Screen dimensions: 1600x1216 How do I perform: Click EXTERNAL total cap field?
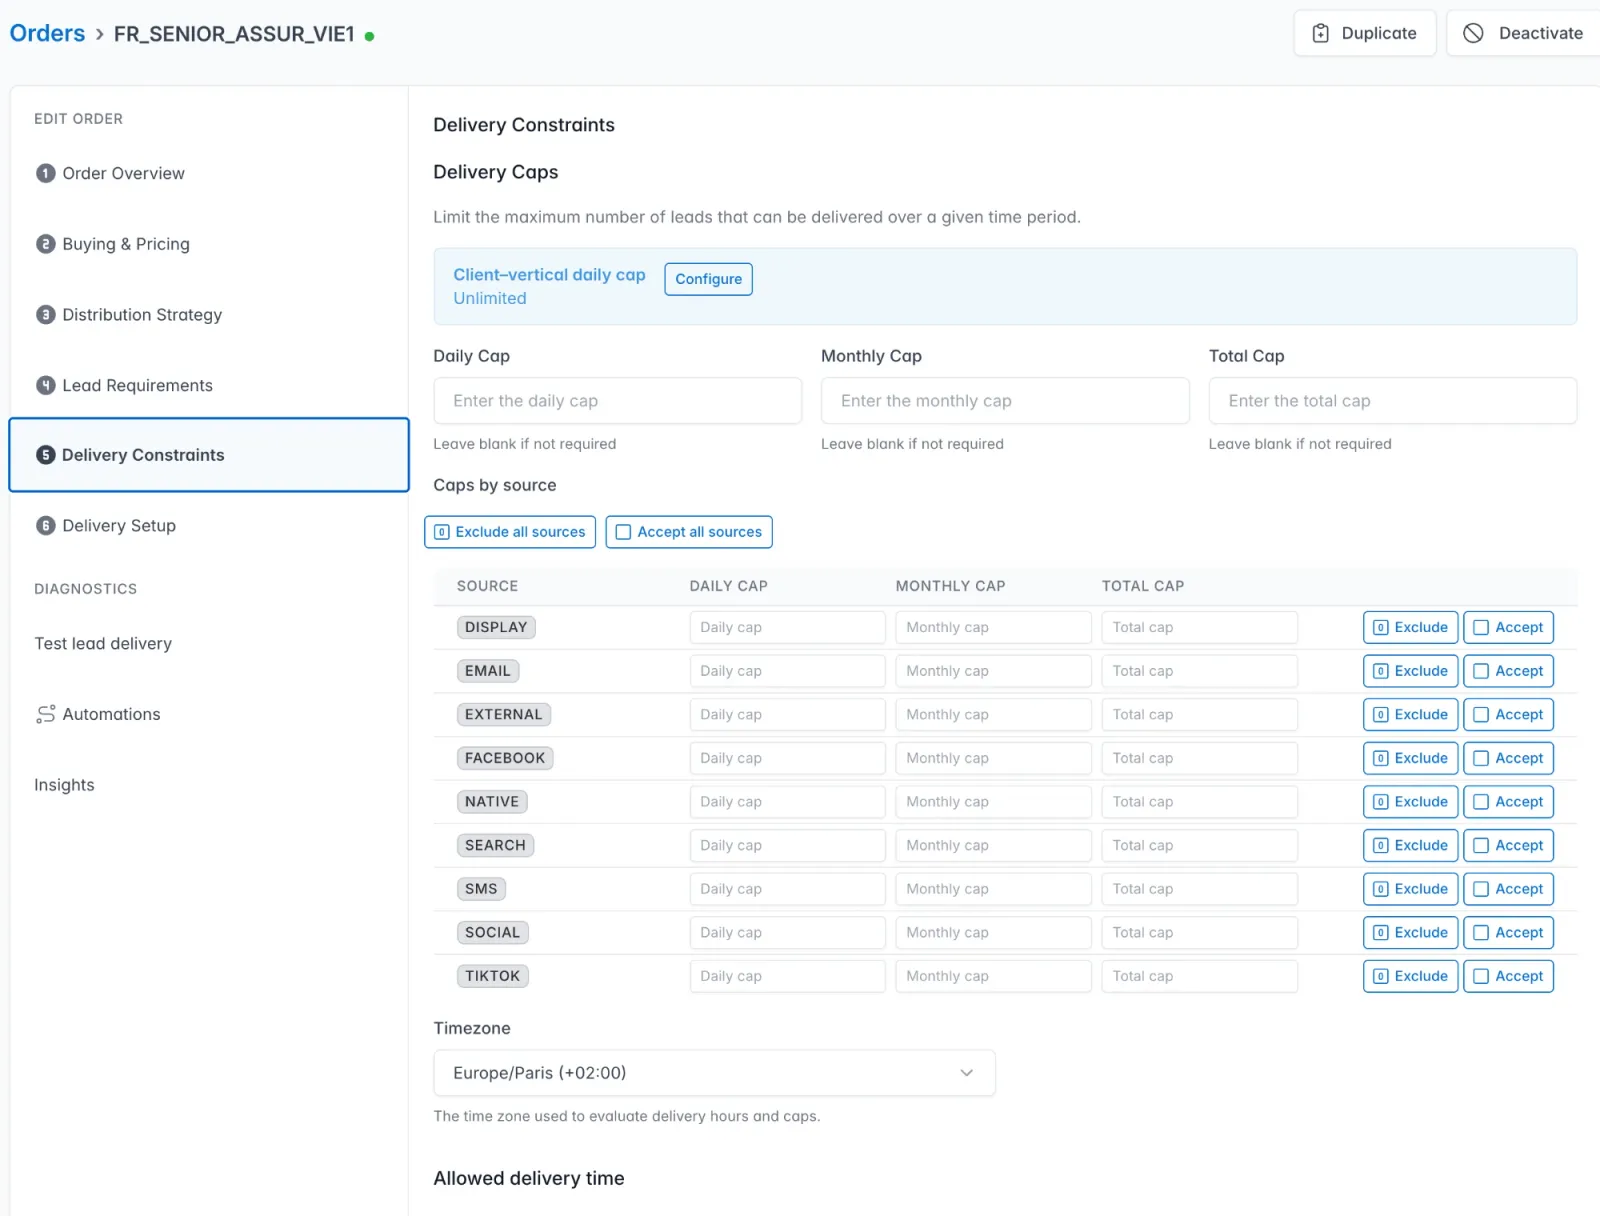click(1199, 715)
